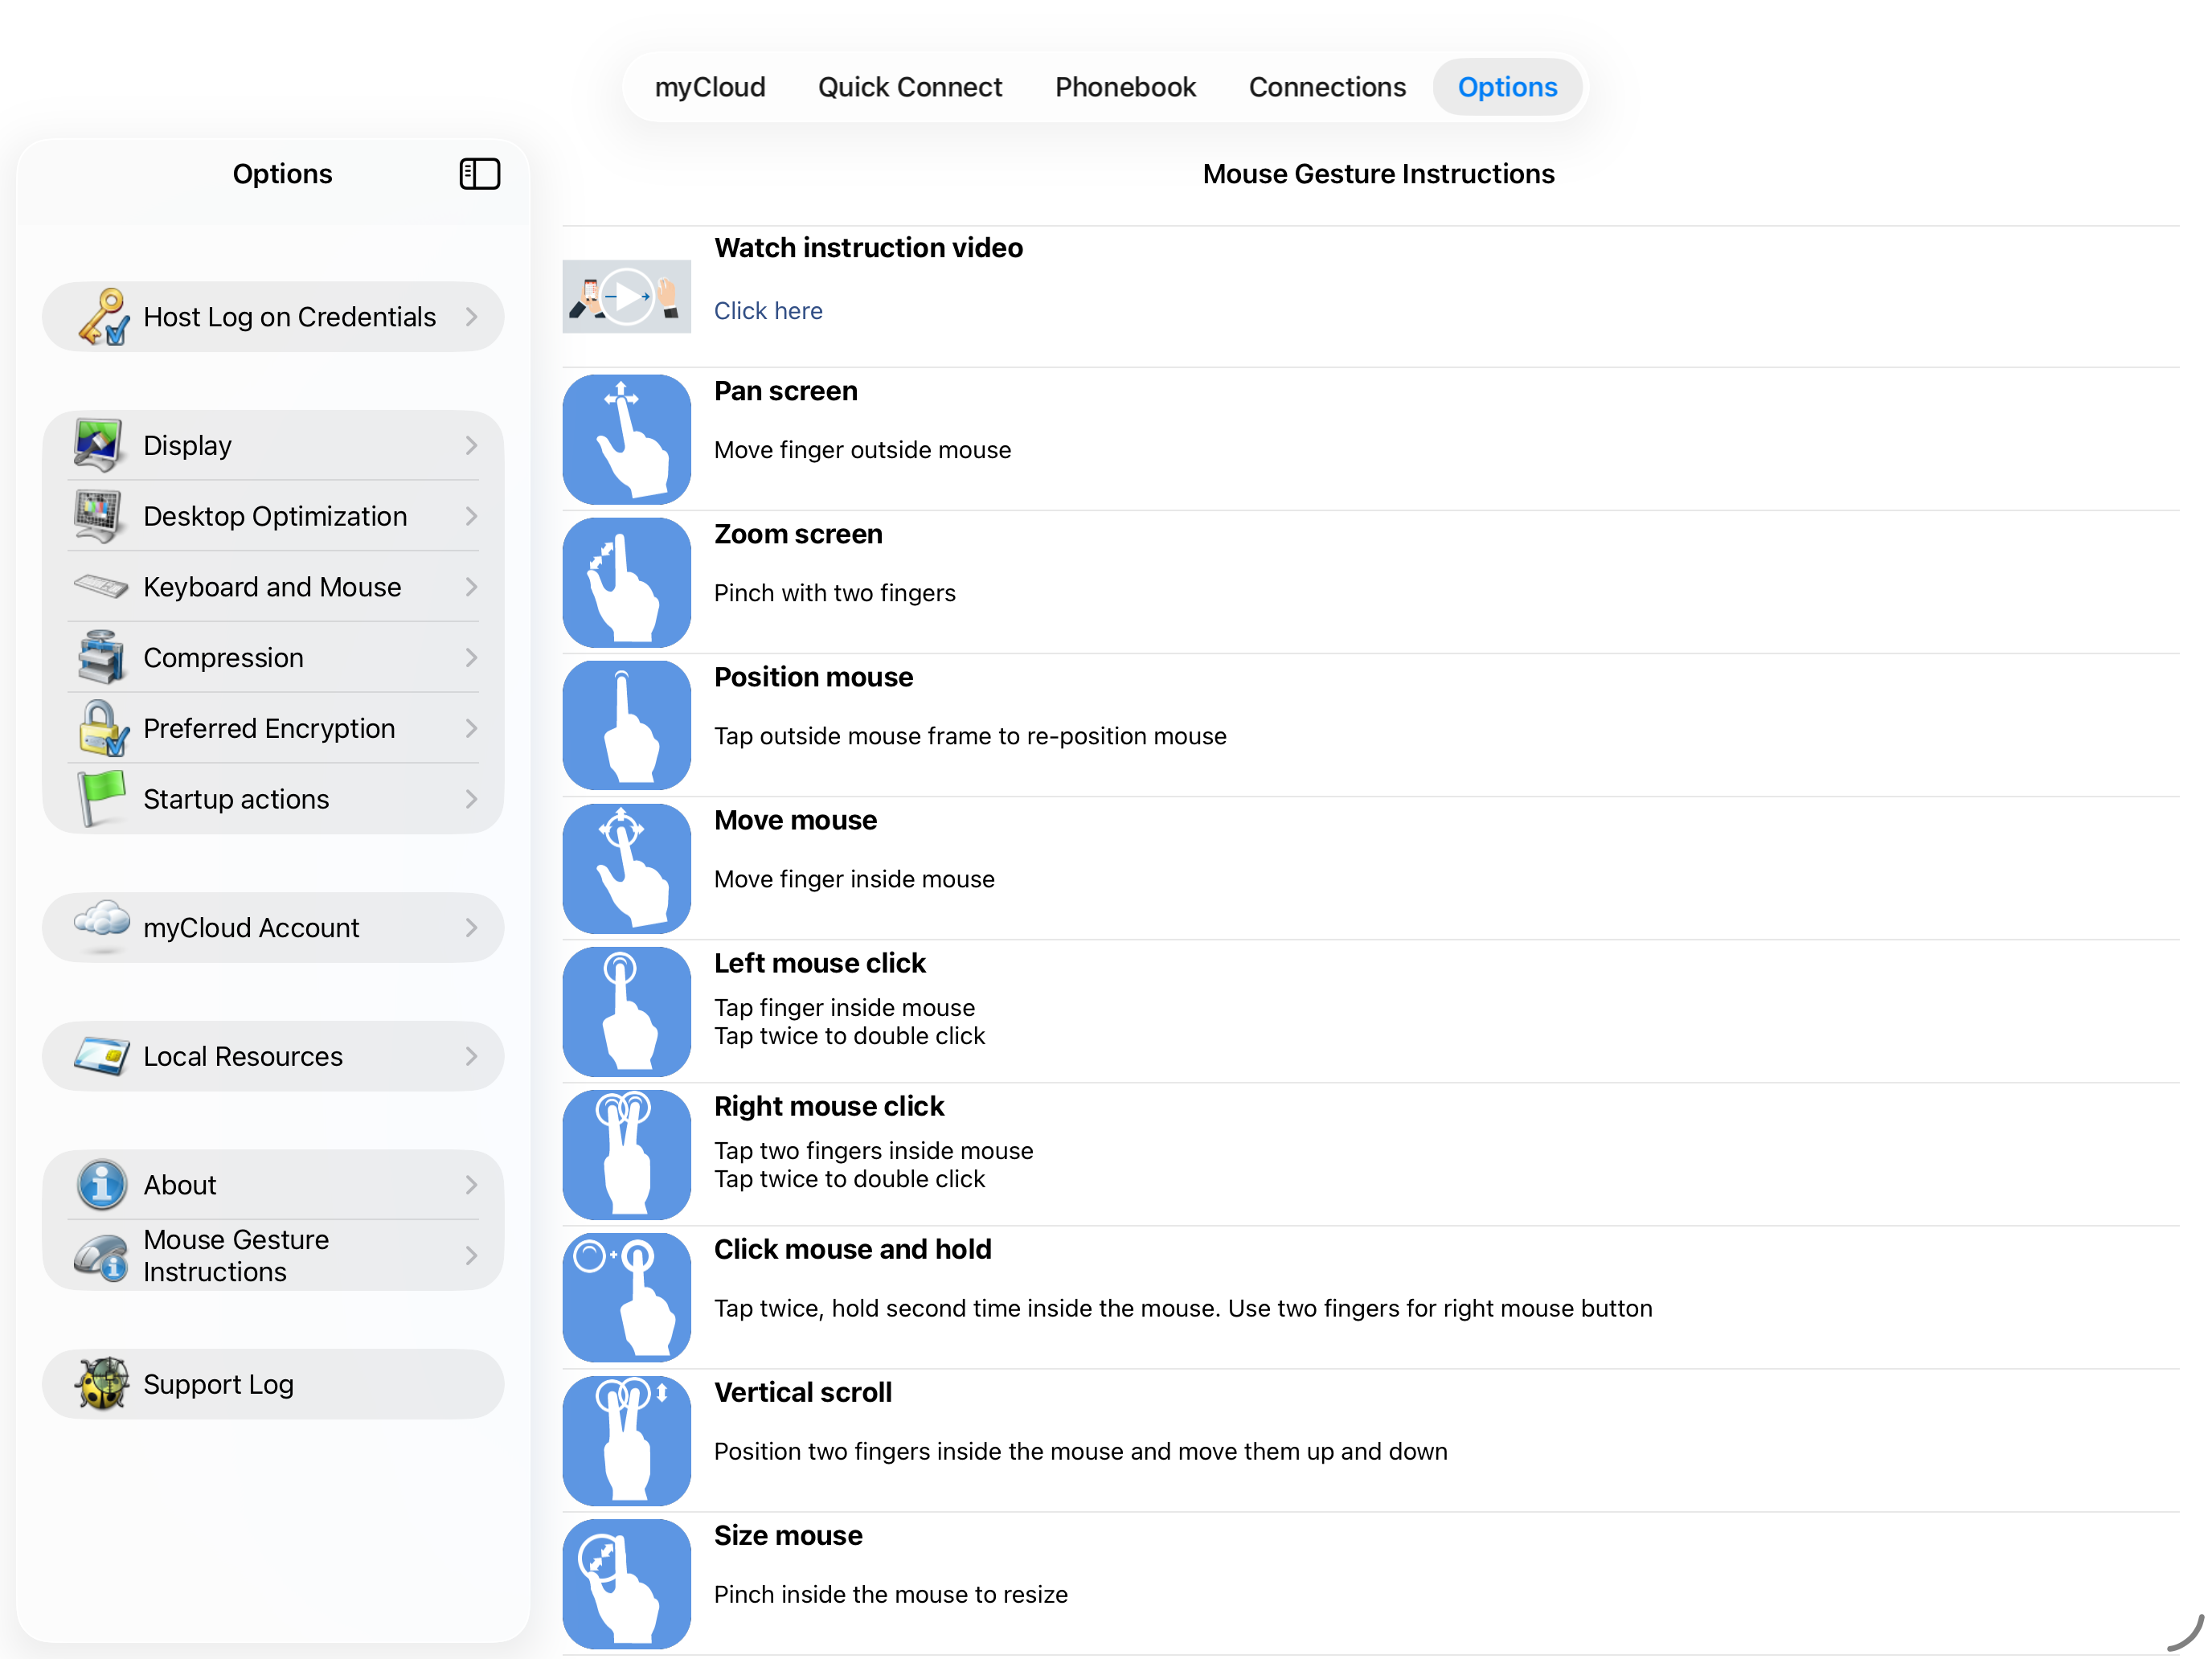Click 'Tap outside mouse frame to re-position mouse'

pyautogui.click(x=970, y=736)
